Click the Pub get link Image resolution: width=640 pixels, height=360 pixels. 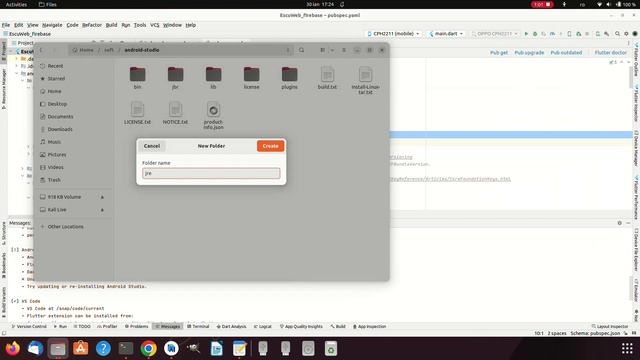[499, 53]
